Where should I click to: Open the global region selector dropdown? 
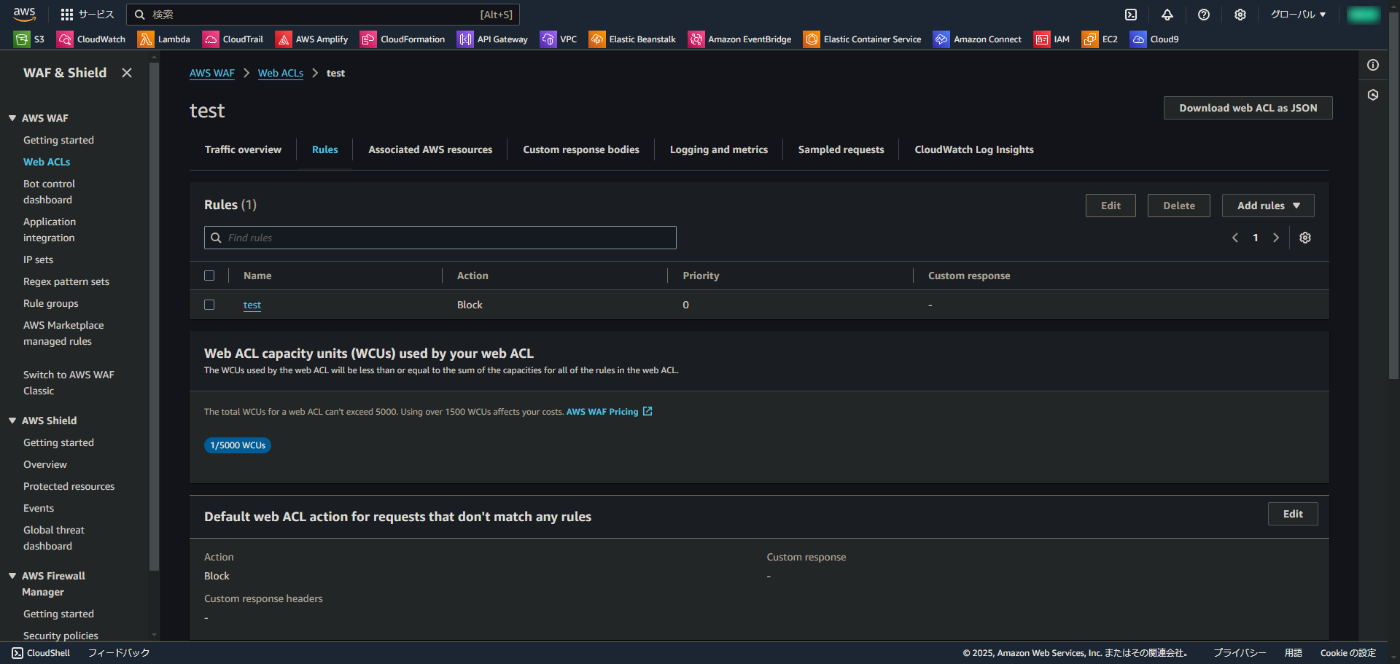point(1298,14)
